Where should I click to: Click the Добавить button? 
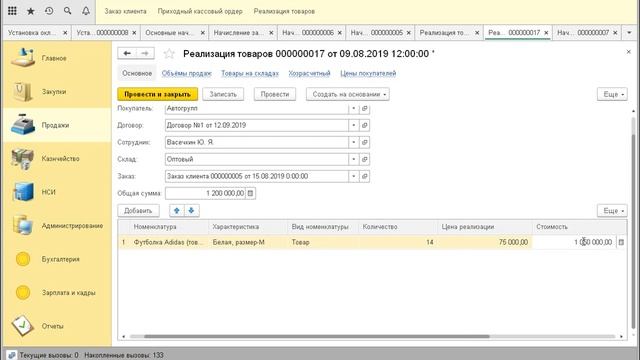138,211
